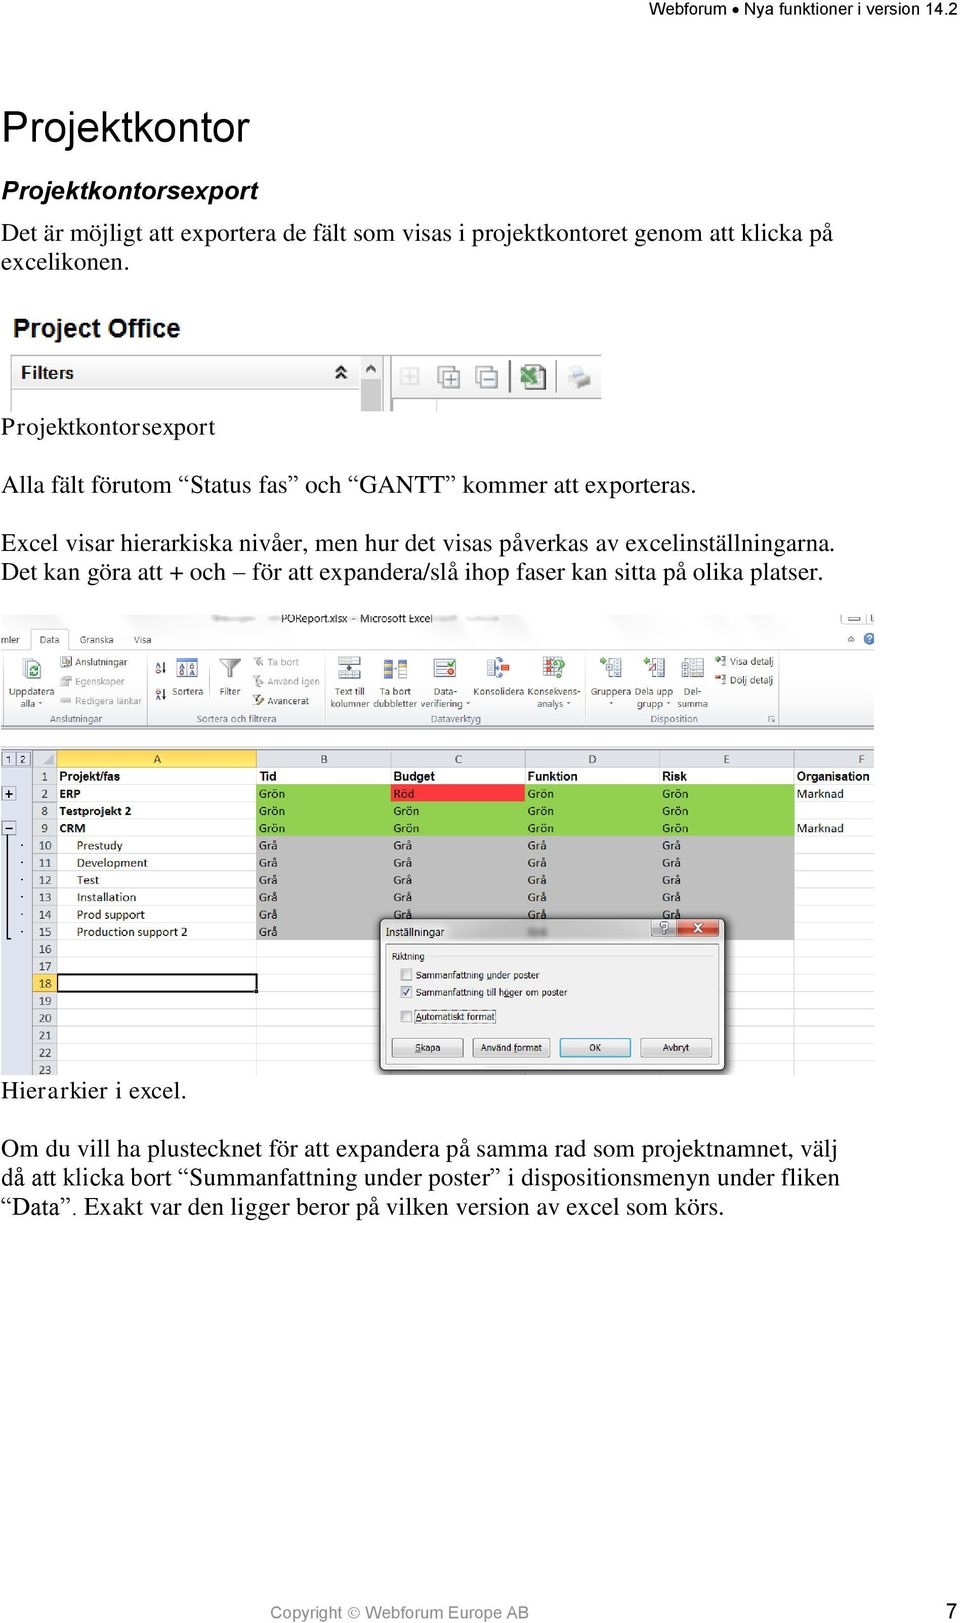Image resolution: width=960 pixels, height=1623 pixels.
Task: Click the Production support 2 cell
Action: (157, 932)
